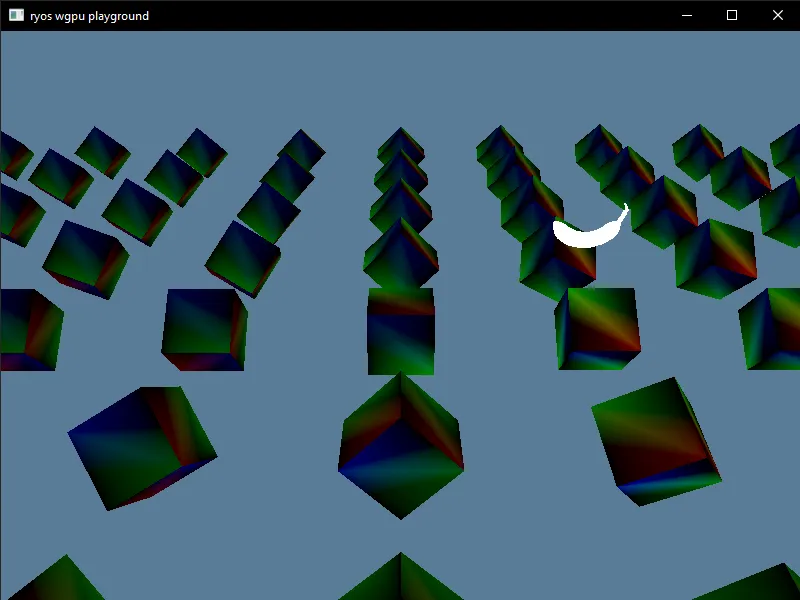Maximize the playground window

(x=731, y=15)
